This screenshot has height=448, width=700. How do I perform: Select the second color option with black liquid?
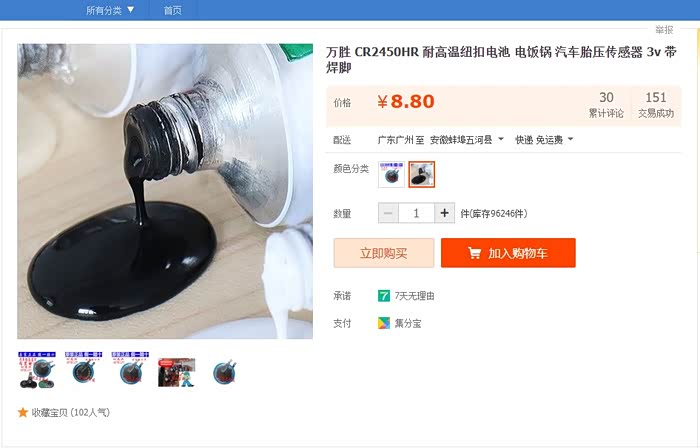click(x=421, y=174)
